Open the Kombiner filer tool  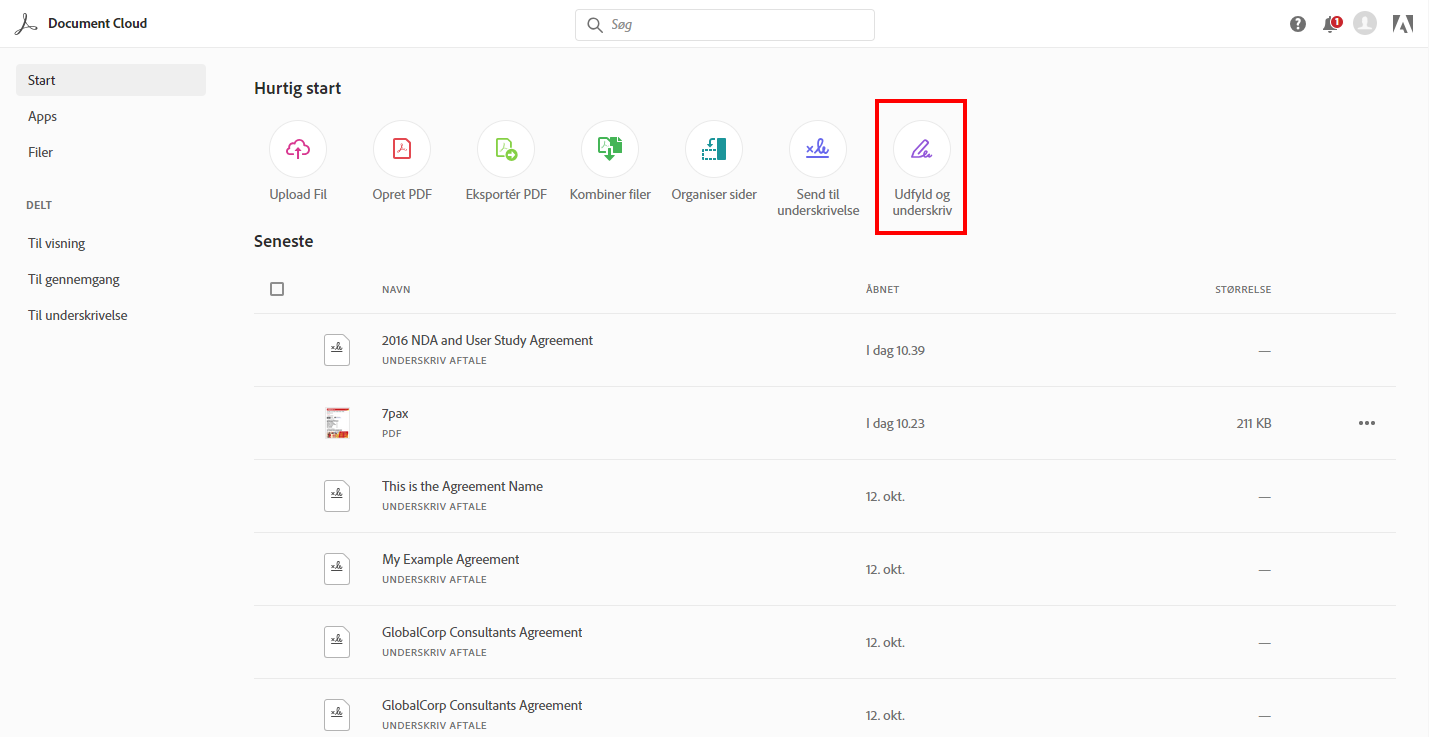coord(610,149)
